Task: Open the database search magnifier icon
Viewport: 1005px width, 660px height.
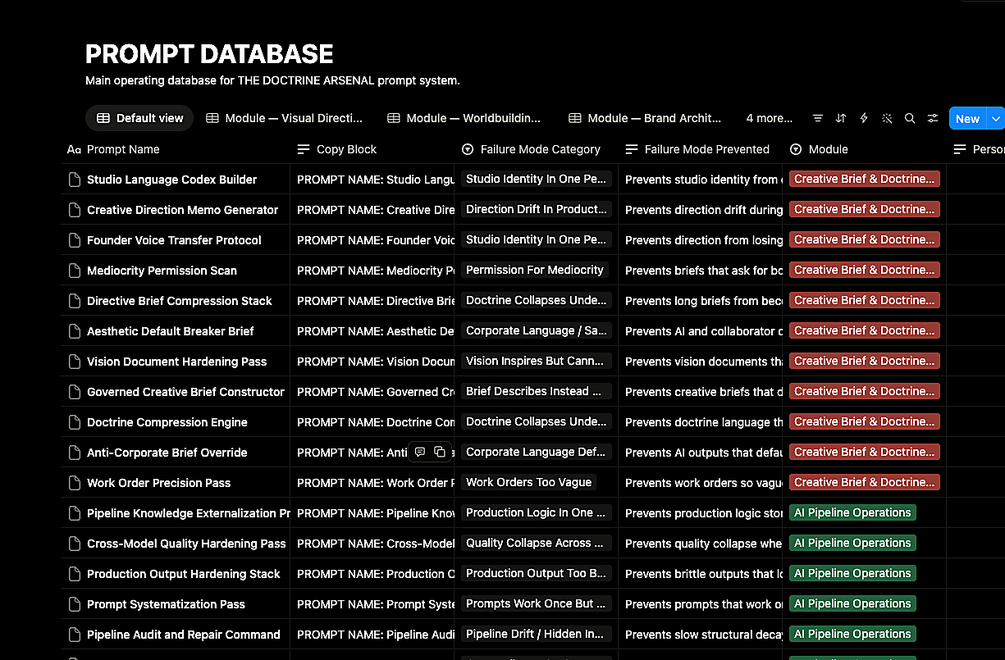Action: pos(909,118)
